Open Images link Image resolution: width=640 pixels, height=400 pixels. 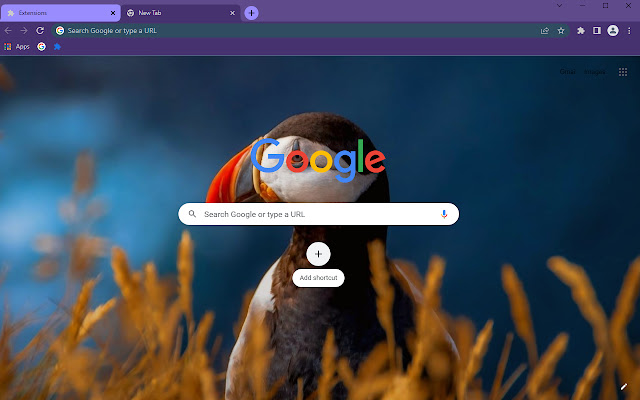[x=594, y=72]
